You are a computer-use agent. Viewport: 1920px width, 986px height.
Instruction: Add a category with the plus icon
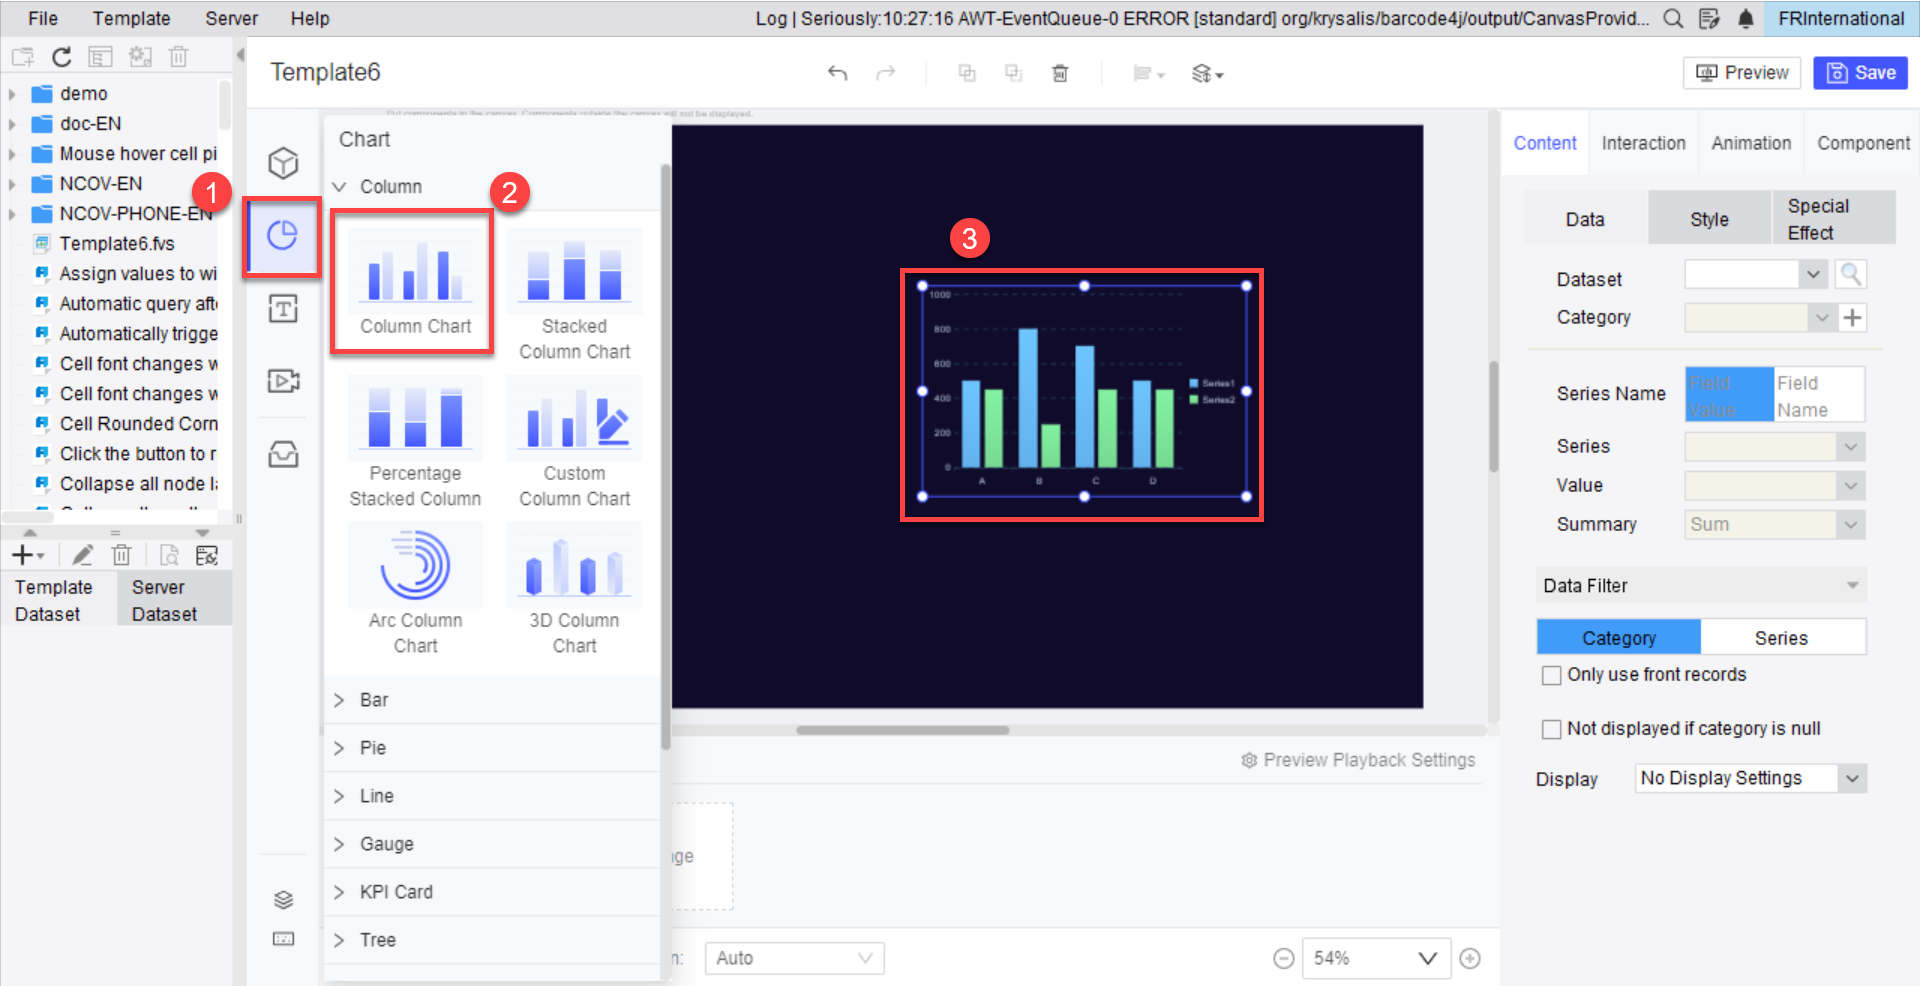(1853, 318)
